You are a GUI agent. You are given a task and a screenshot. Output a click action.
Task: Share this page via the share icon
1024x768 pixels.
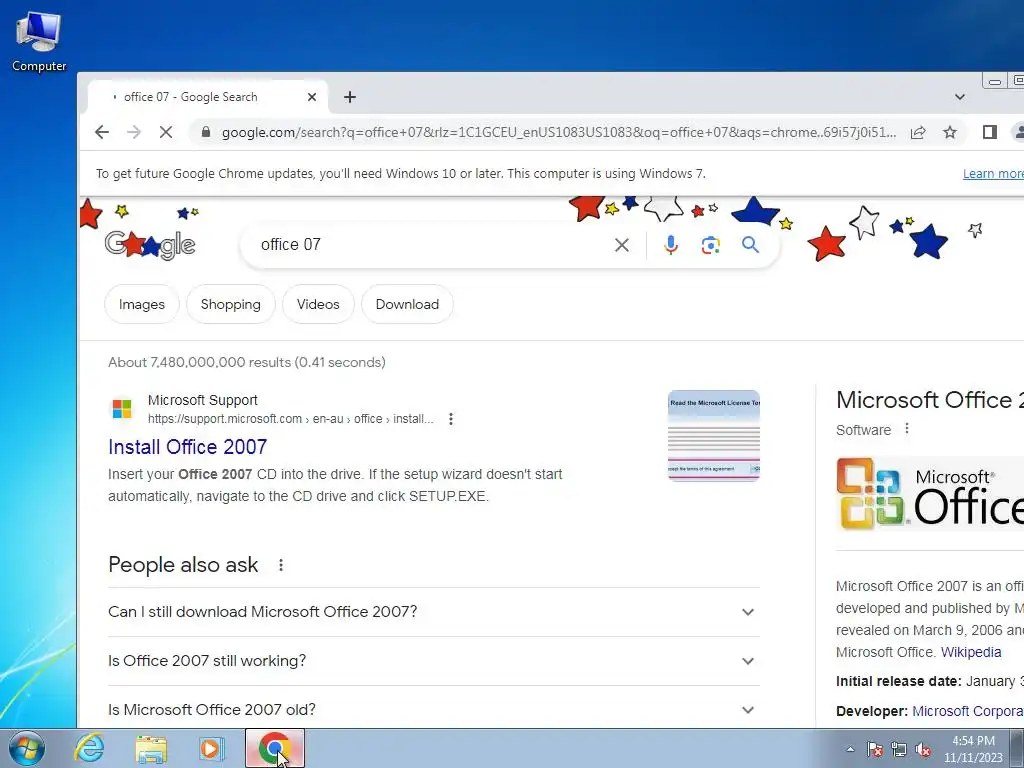[918, 133]
